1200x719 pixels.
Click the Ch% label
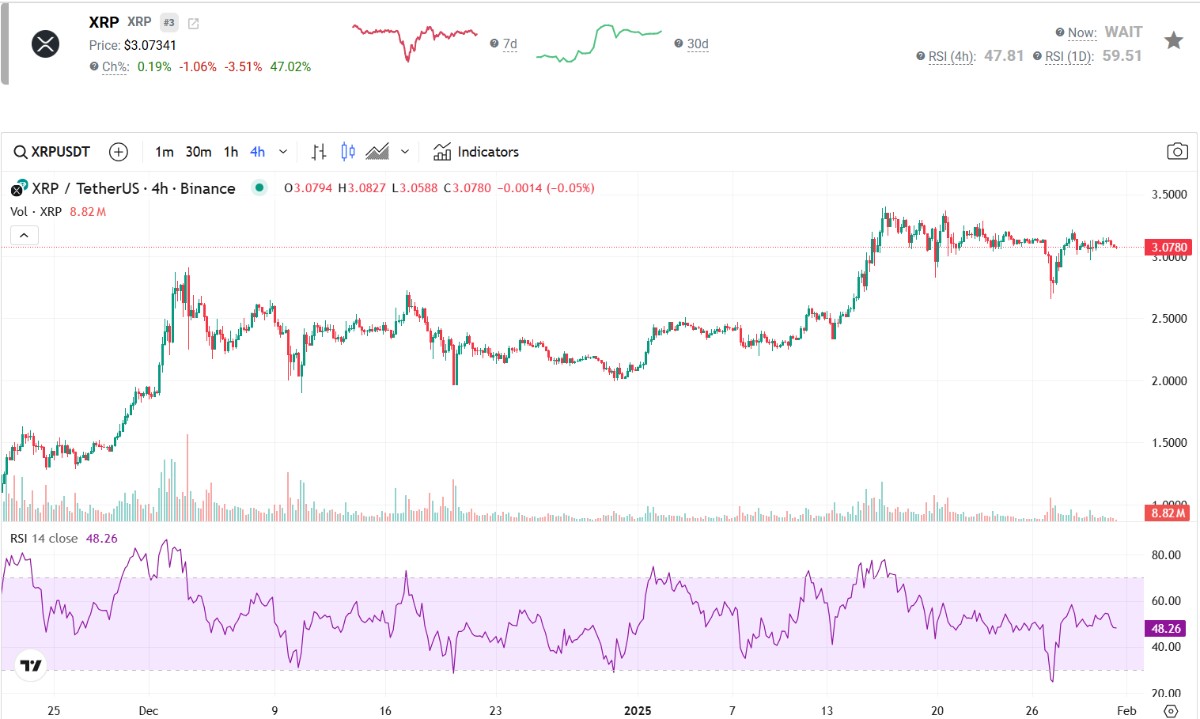pyautogui.click(x=116, y=67)
